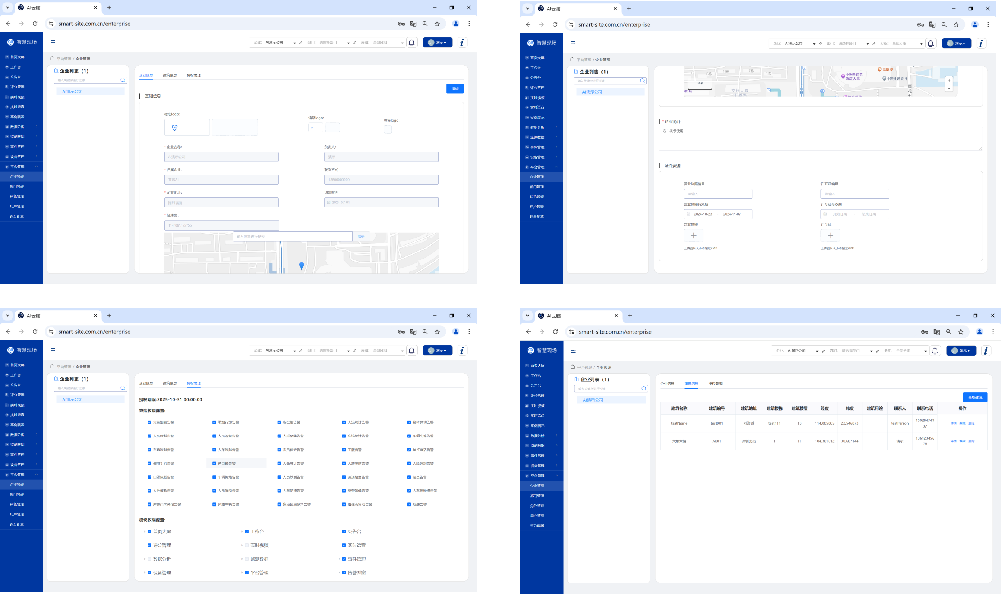Open the blue user account dropdown in top-left window
This screenshot has height=595, width=1001.
pos(437,42)
